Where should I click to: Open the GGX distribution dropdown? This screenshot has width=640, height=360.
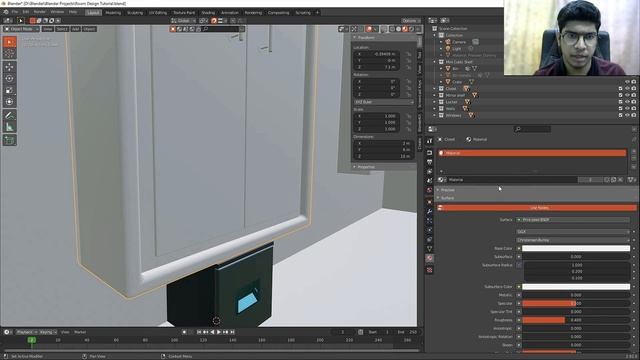click(573, 231)
